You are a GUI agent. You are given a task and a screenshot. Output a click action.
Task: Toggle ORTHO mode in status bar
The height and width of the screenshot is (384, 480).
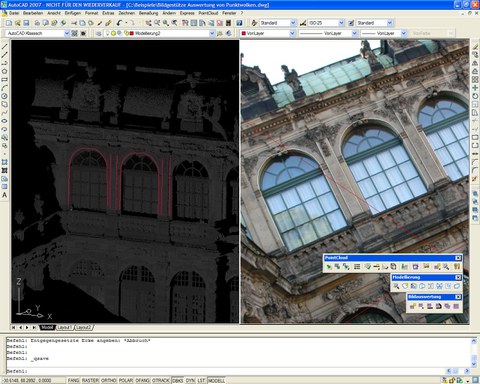(108, 380)
